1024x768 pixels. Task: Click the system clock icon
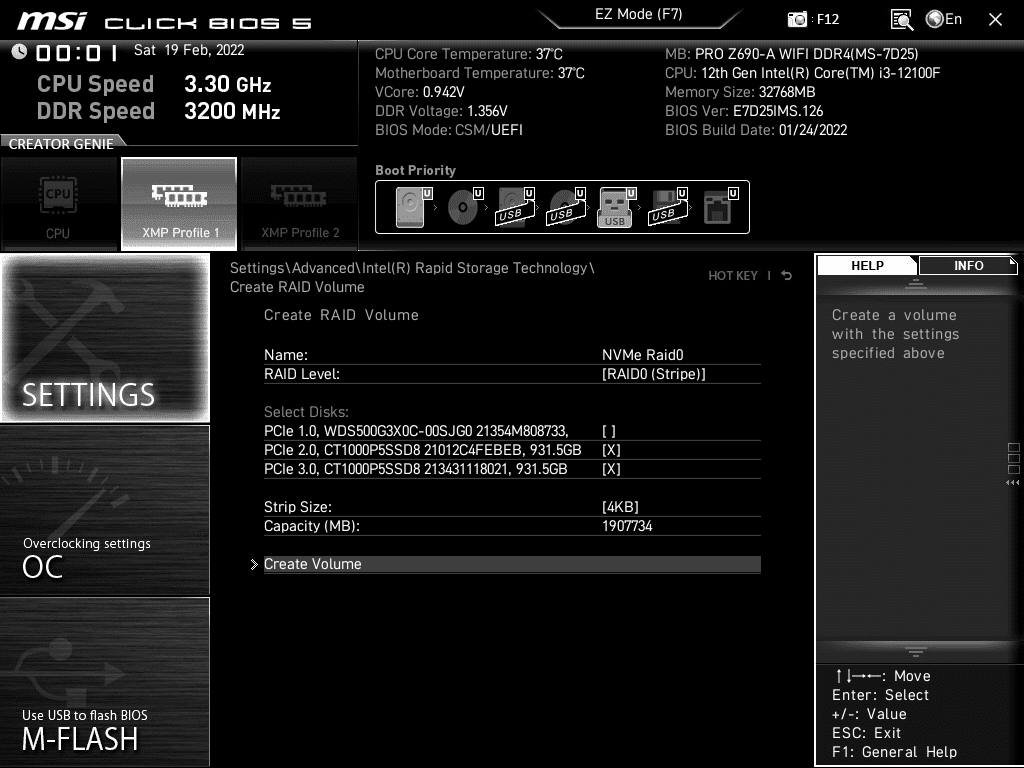(x=19, y=51)
